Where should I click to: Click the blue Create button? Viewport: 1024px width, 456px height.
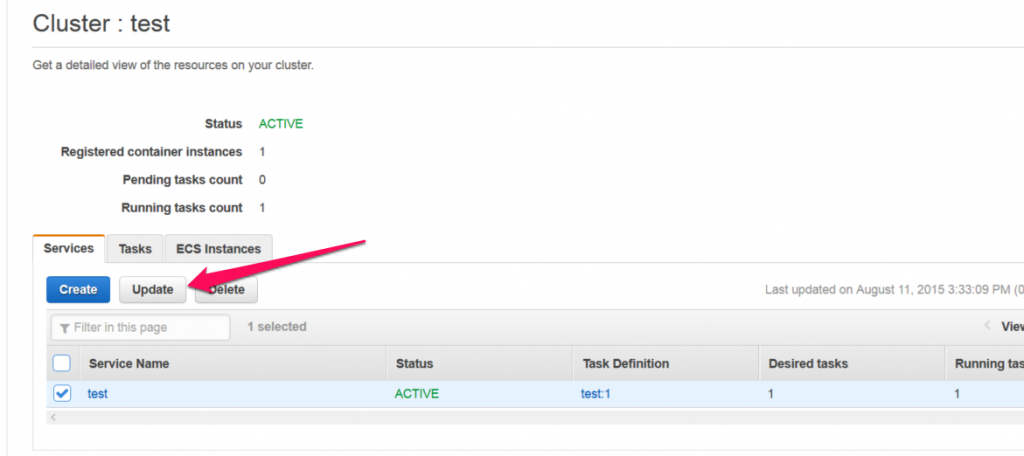[78, 289]
